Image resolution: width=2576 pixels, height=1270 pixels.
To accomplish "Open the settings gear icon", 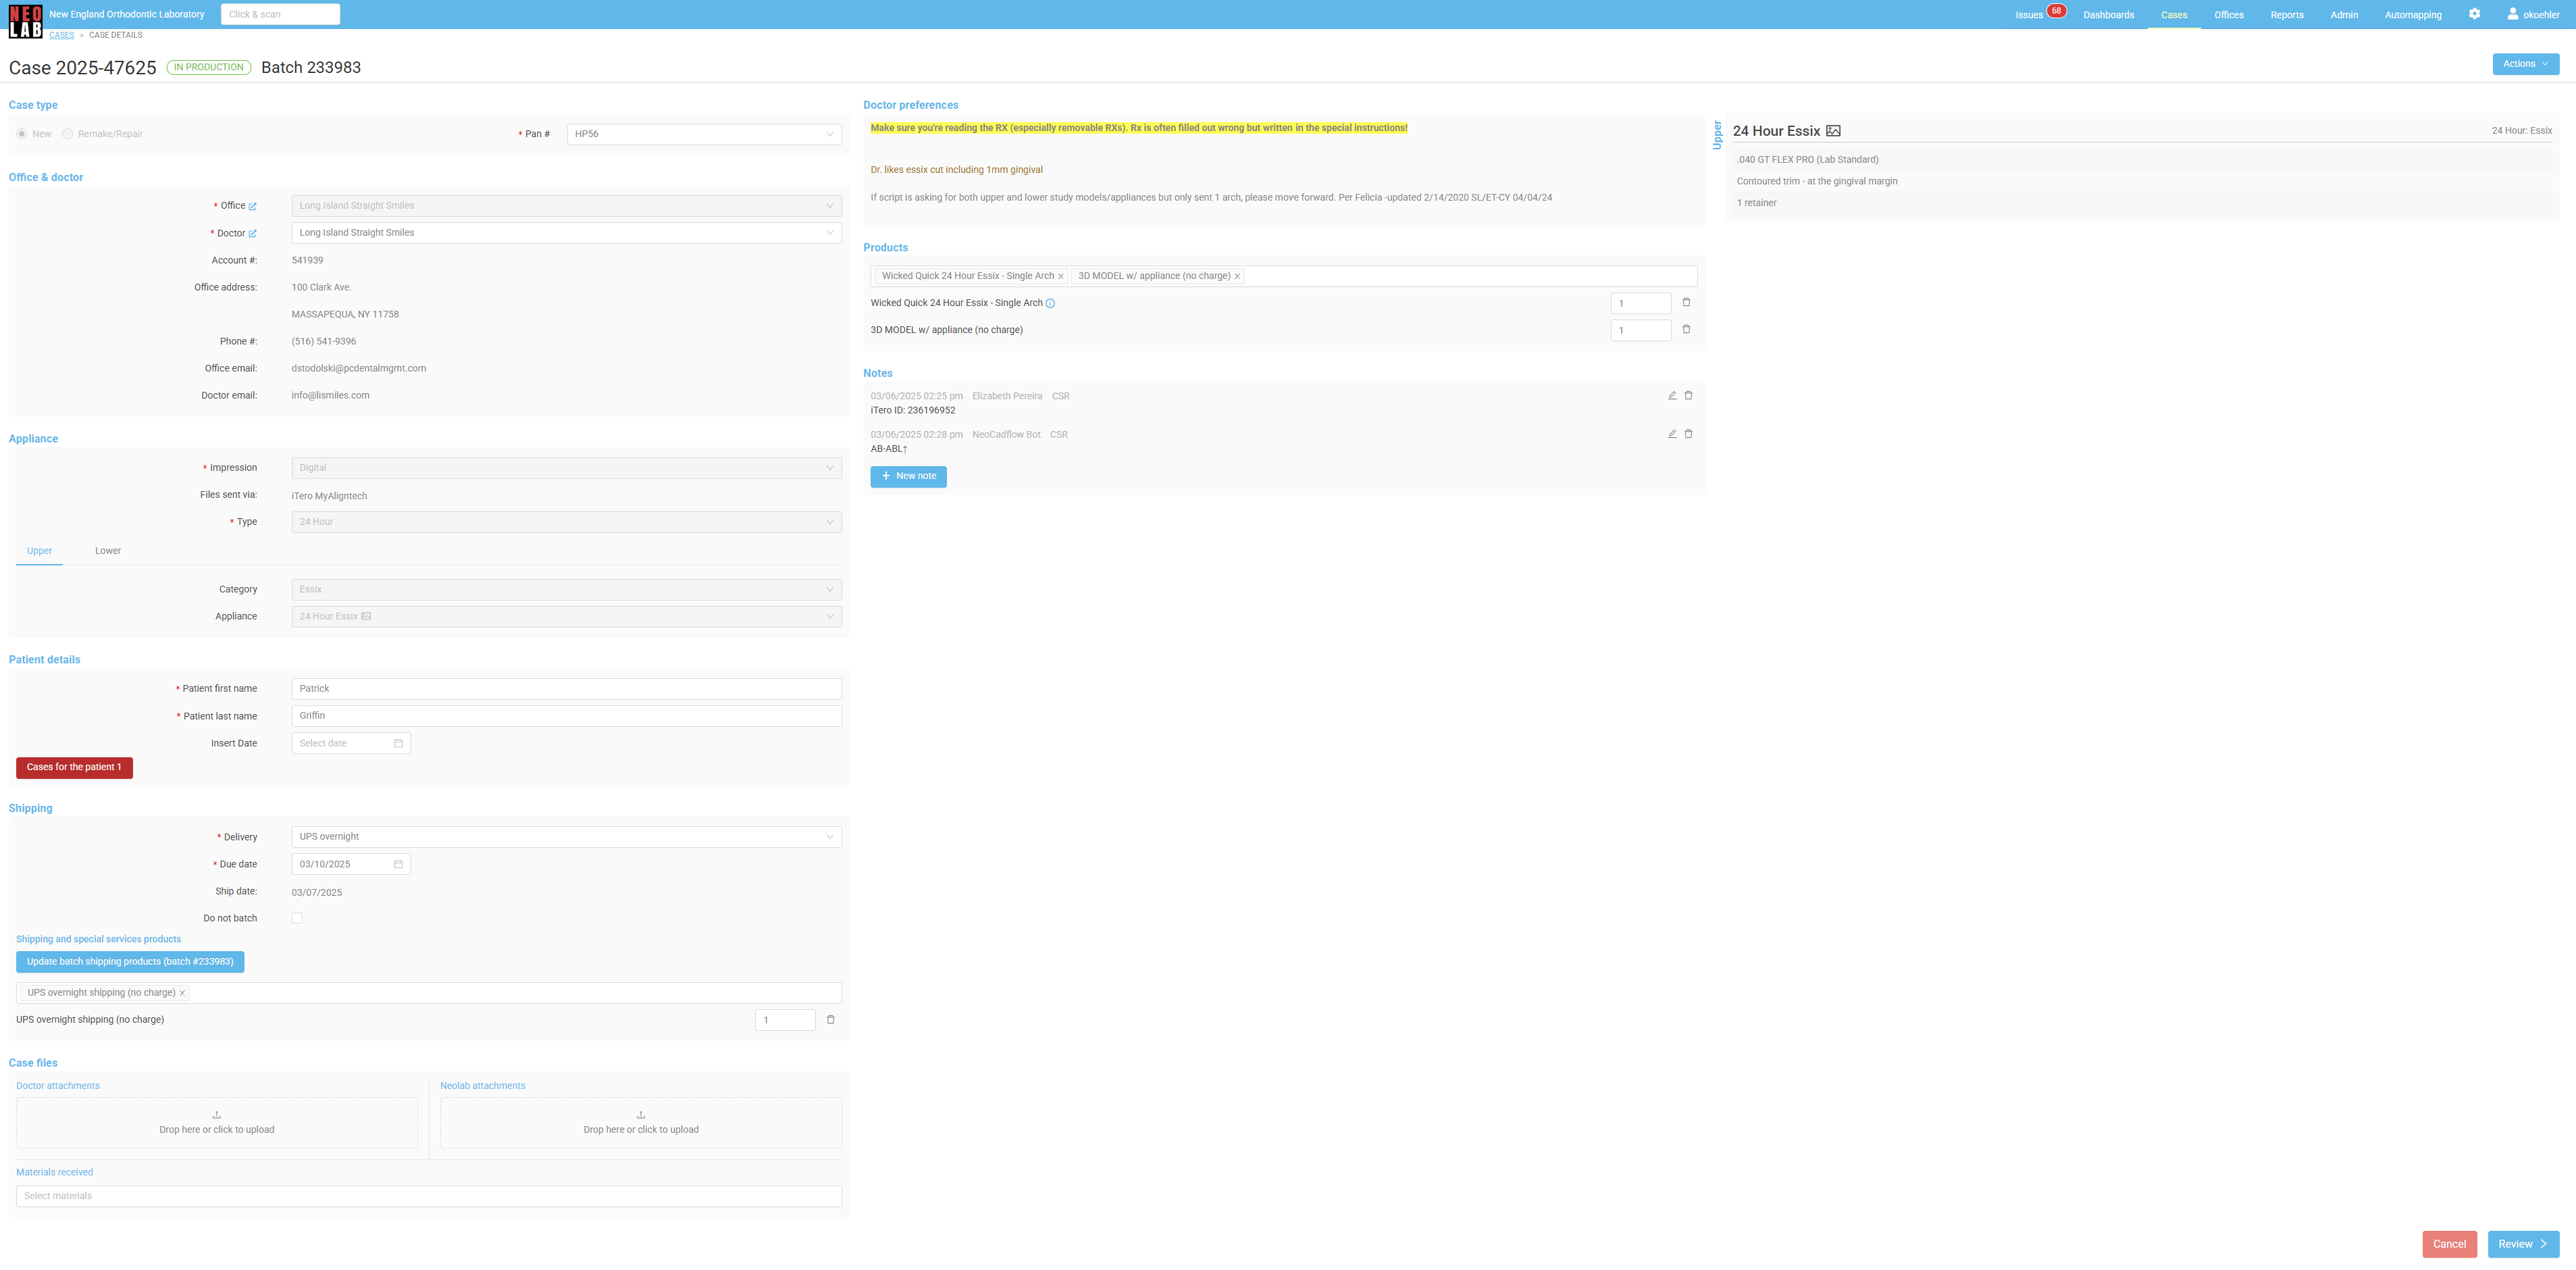I will [2474, 14].
